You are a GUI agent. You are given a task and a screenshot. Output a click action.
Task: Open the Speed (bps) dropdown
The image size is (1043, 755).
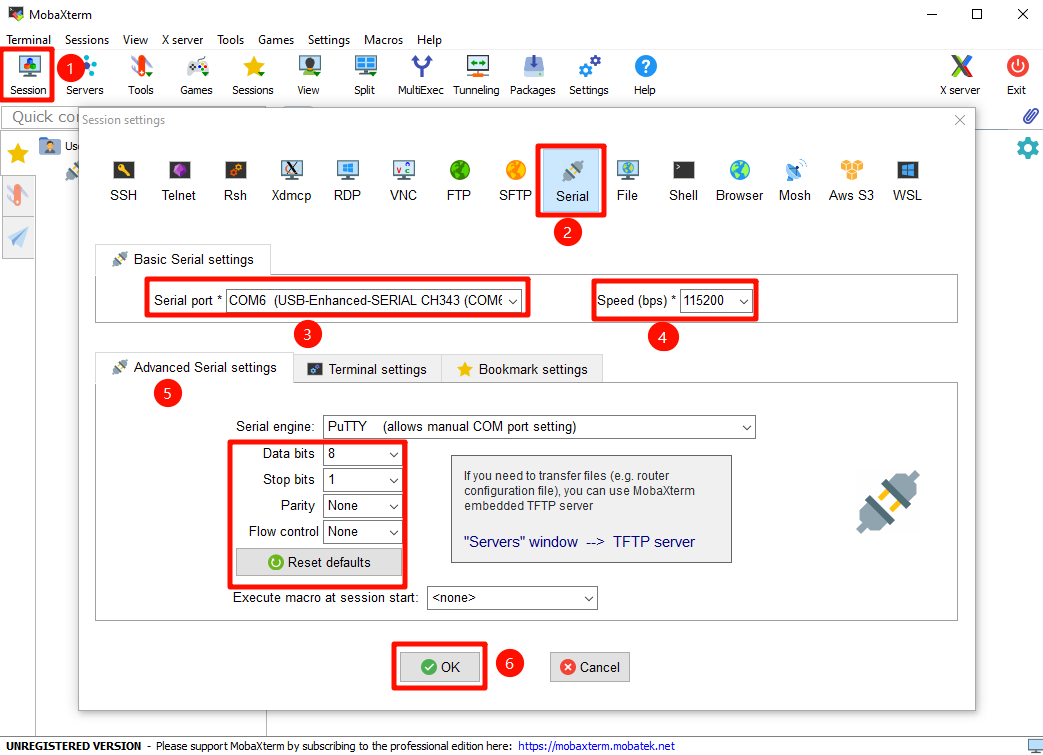coord(743,300)
